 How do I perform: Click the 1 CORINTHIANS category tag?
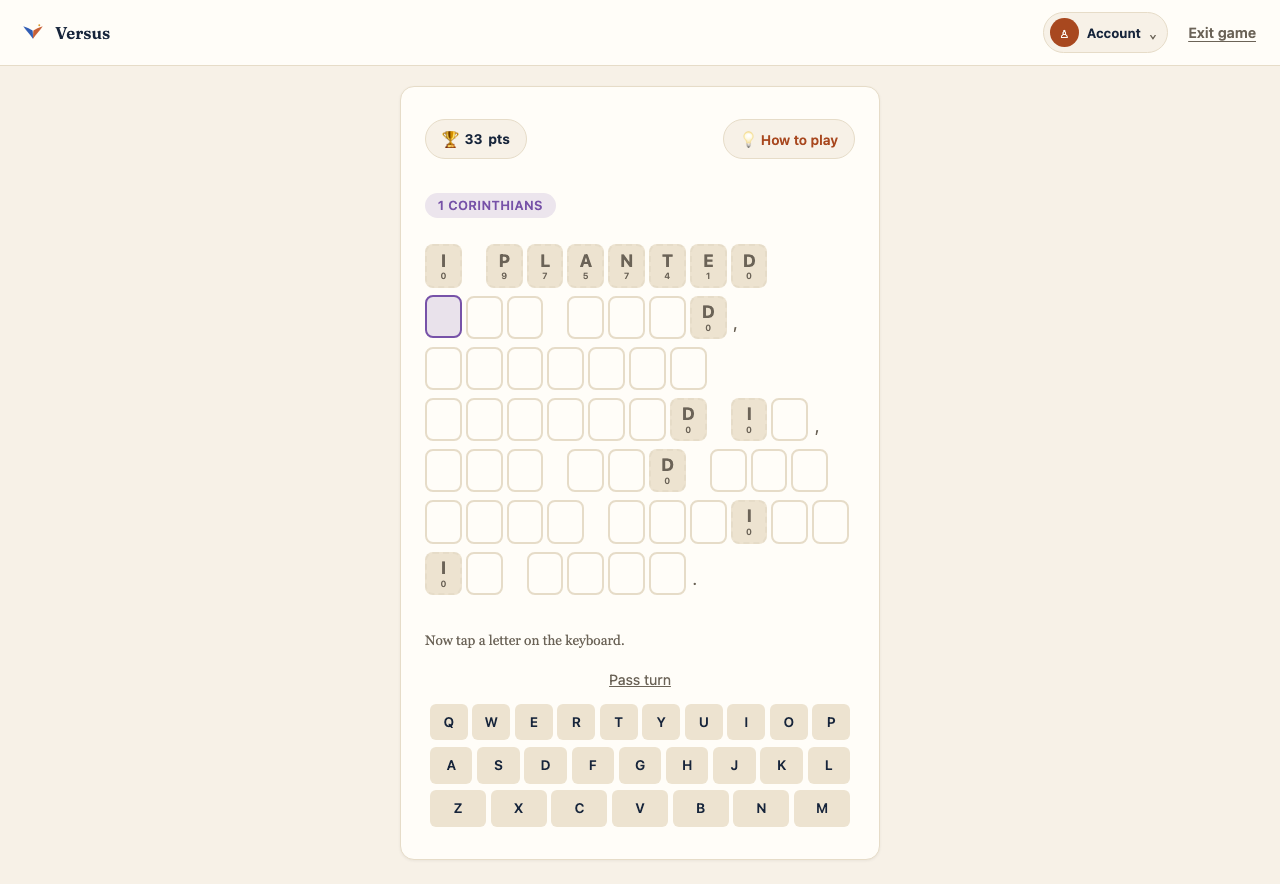coord(490,205)
